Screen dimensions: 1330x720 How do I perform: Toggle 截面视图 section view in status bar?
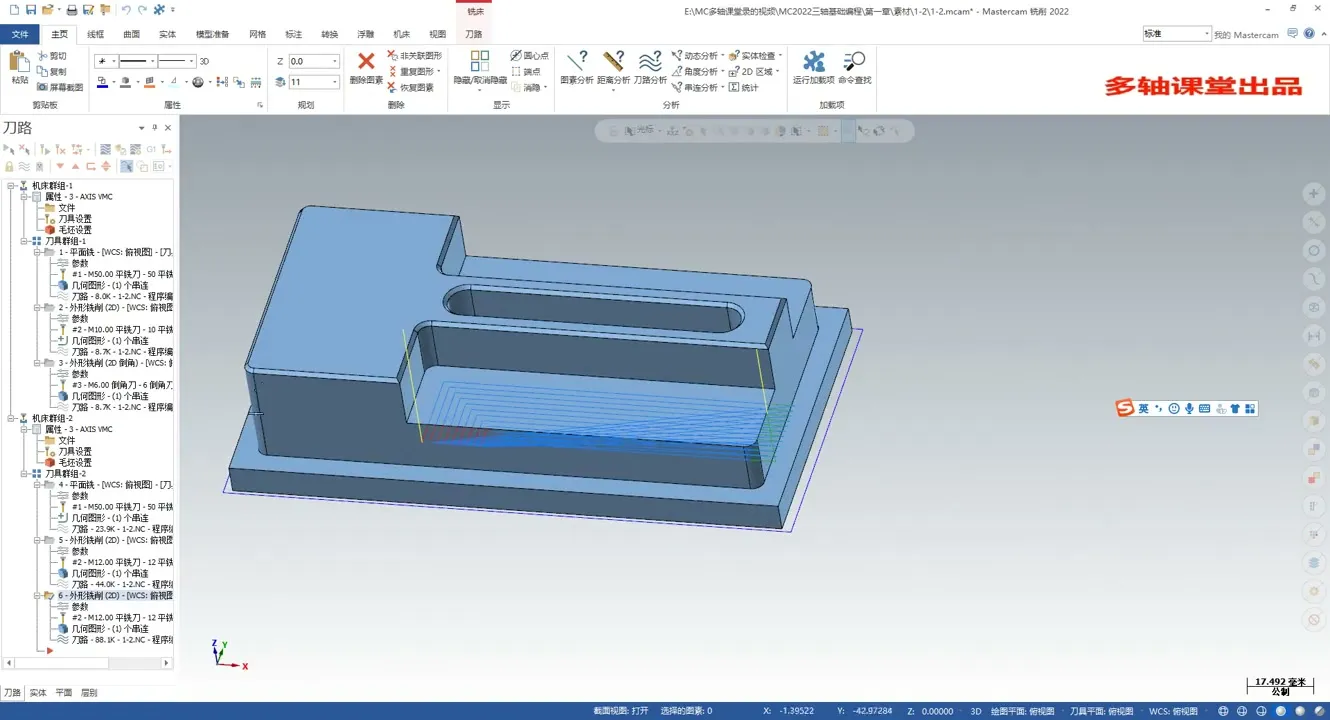pos(621,711)
